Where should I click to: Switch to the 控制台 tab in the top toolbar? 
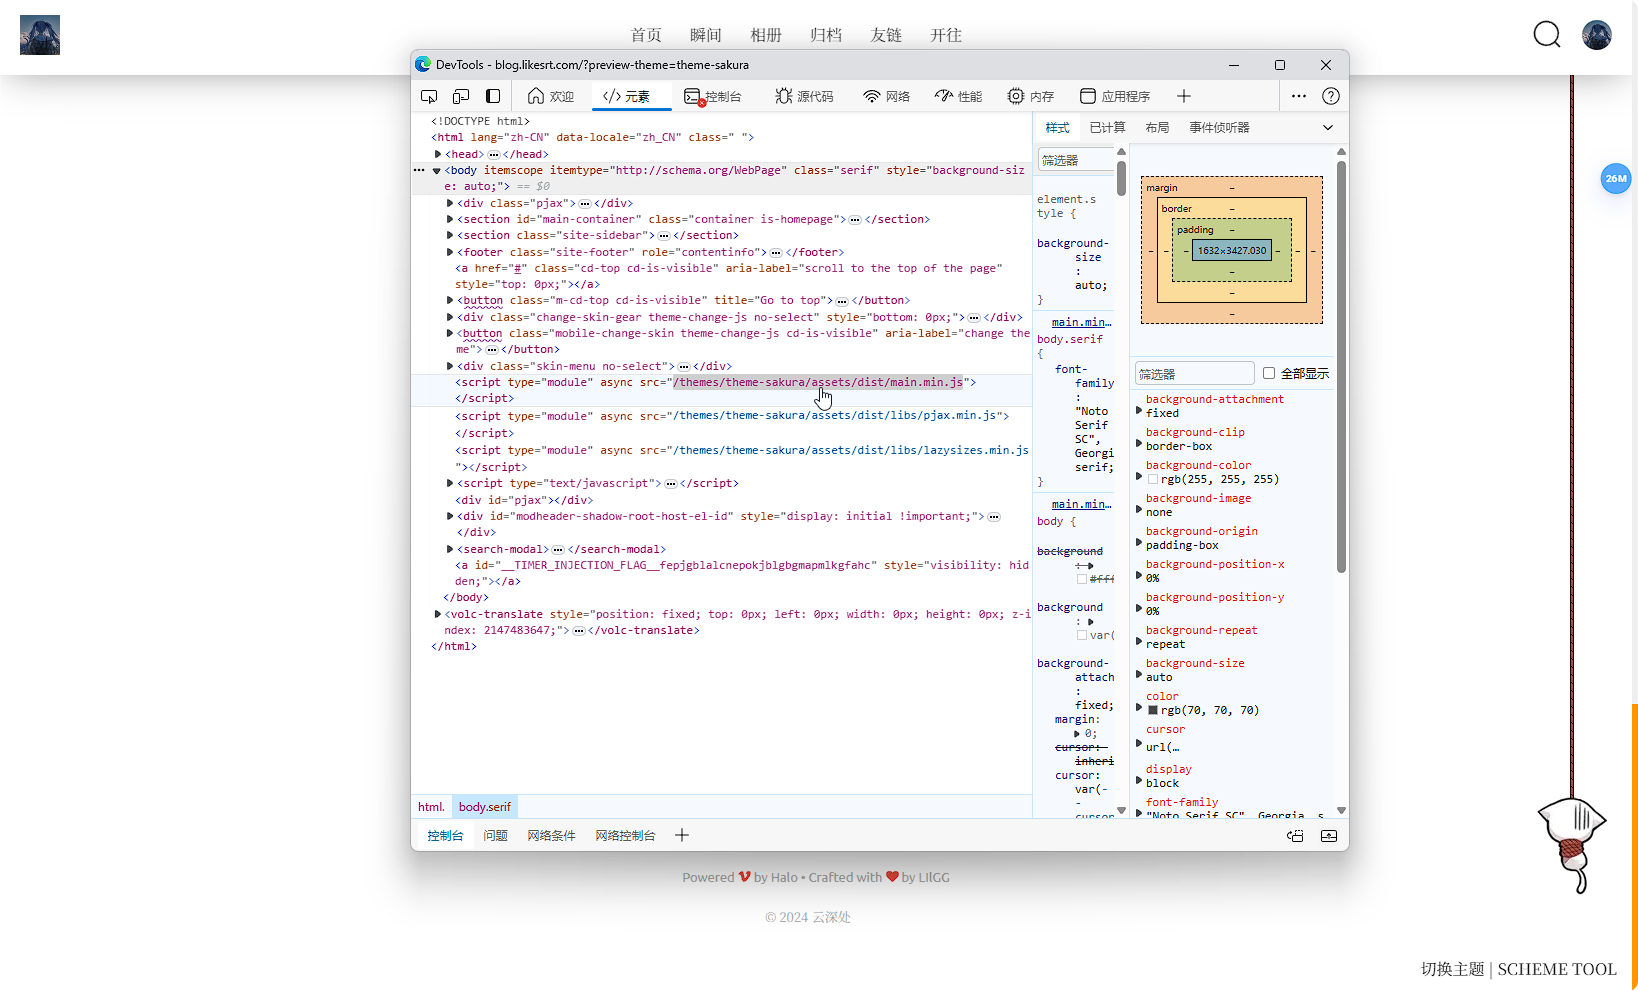[x=713, y=96]
